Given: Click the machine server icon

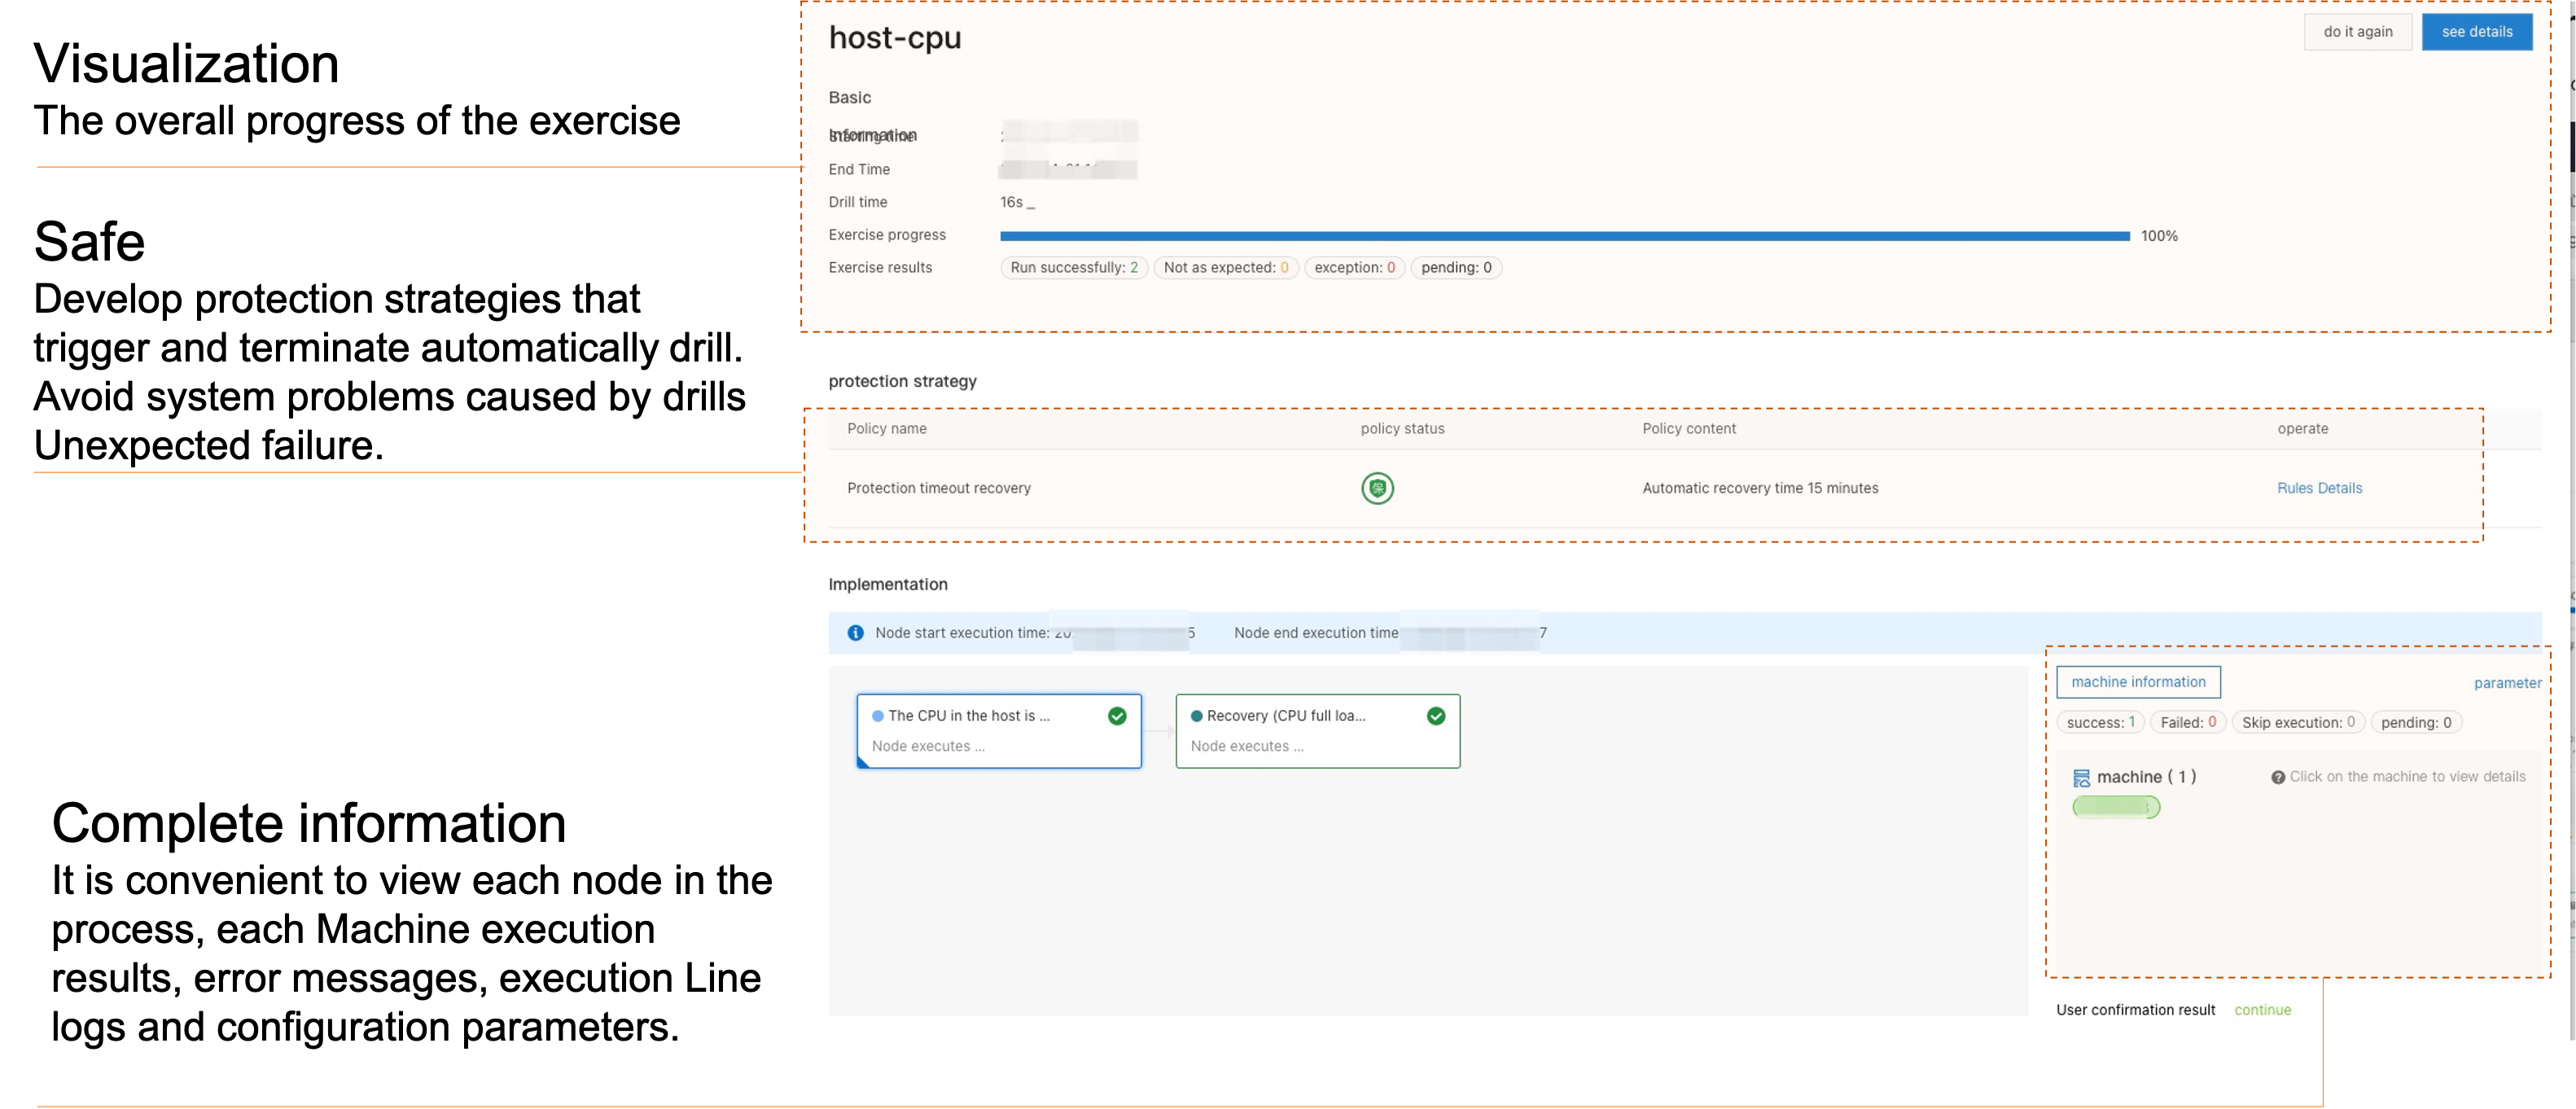Looking at the screenshot, I should [2081, 778].
